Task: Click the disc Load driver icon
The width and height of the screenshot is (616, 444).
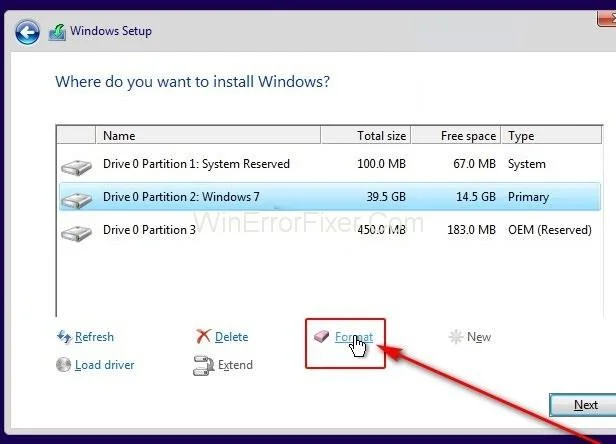Action: tap(63, 365)
